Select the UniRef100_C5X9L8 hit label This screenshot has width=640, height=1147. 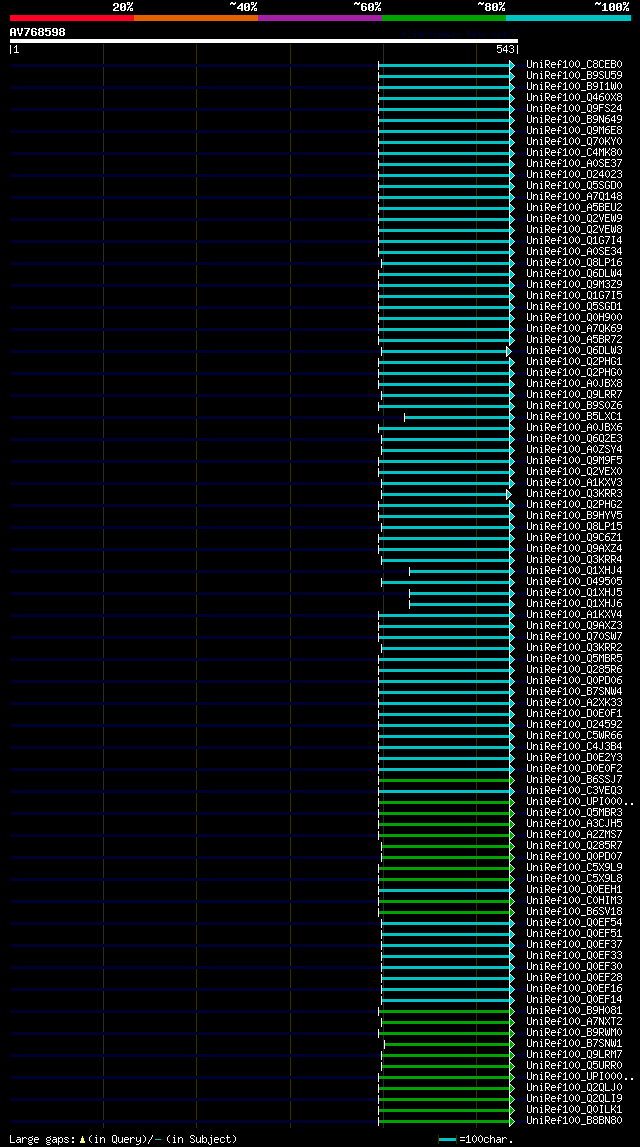574,878
